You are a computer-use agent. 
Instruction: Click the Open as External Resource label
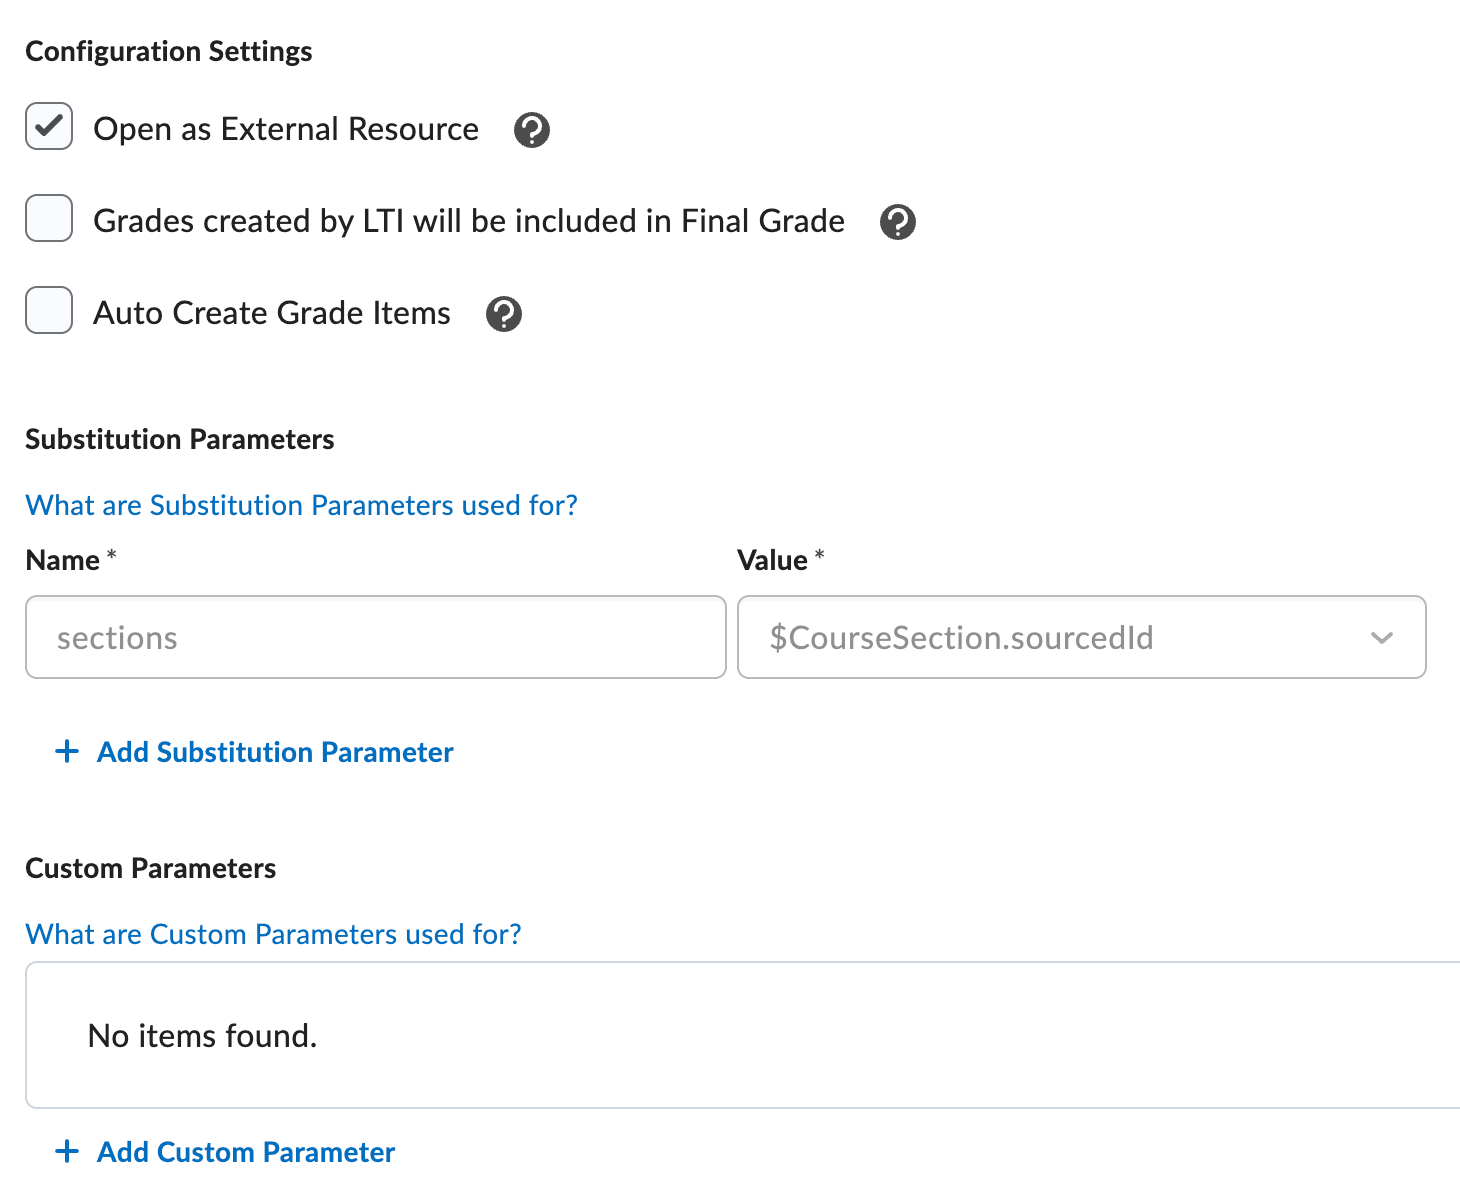286,129
